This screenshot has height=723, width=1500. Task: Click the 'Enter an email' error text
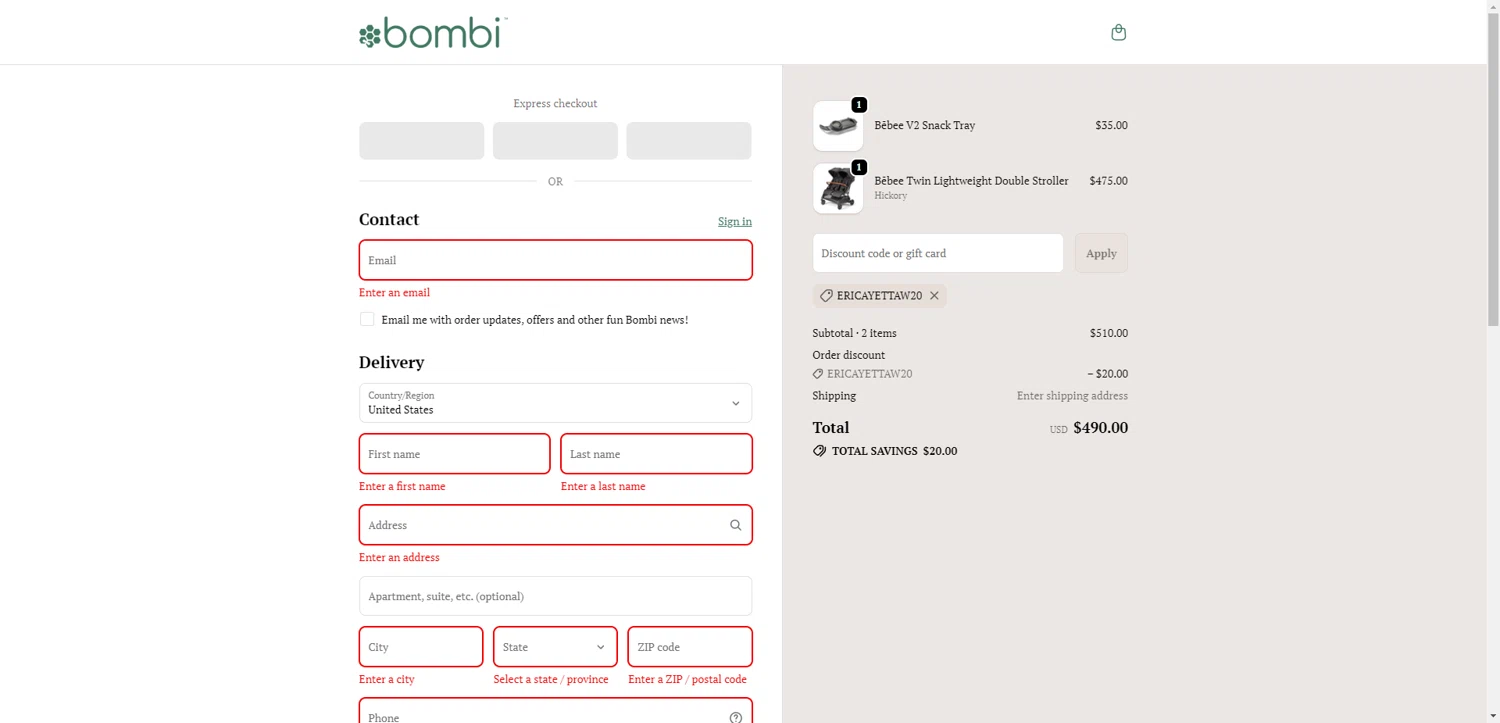pos(394,293)
